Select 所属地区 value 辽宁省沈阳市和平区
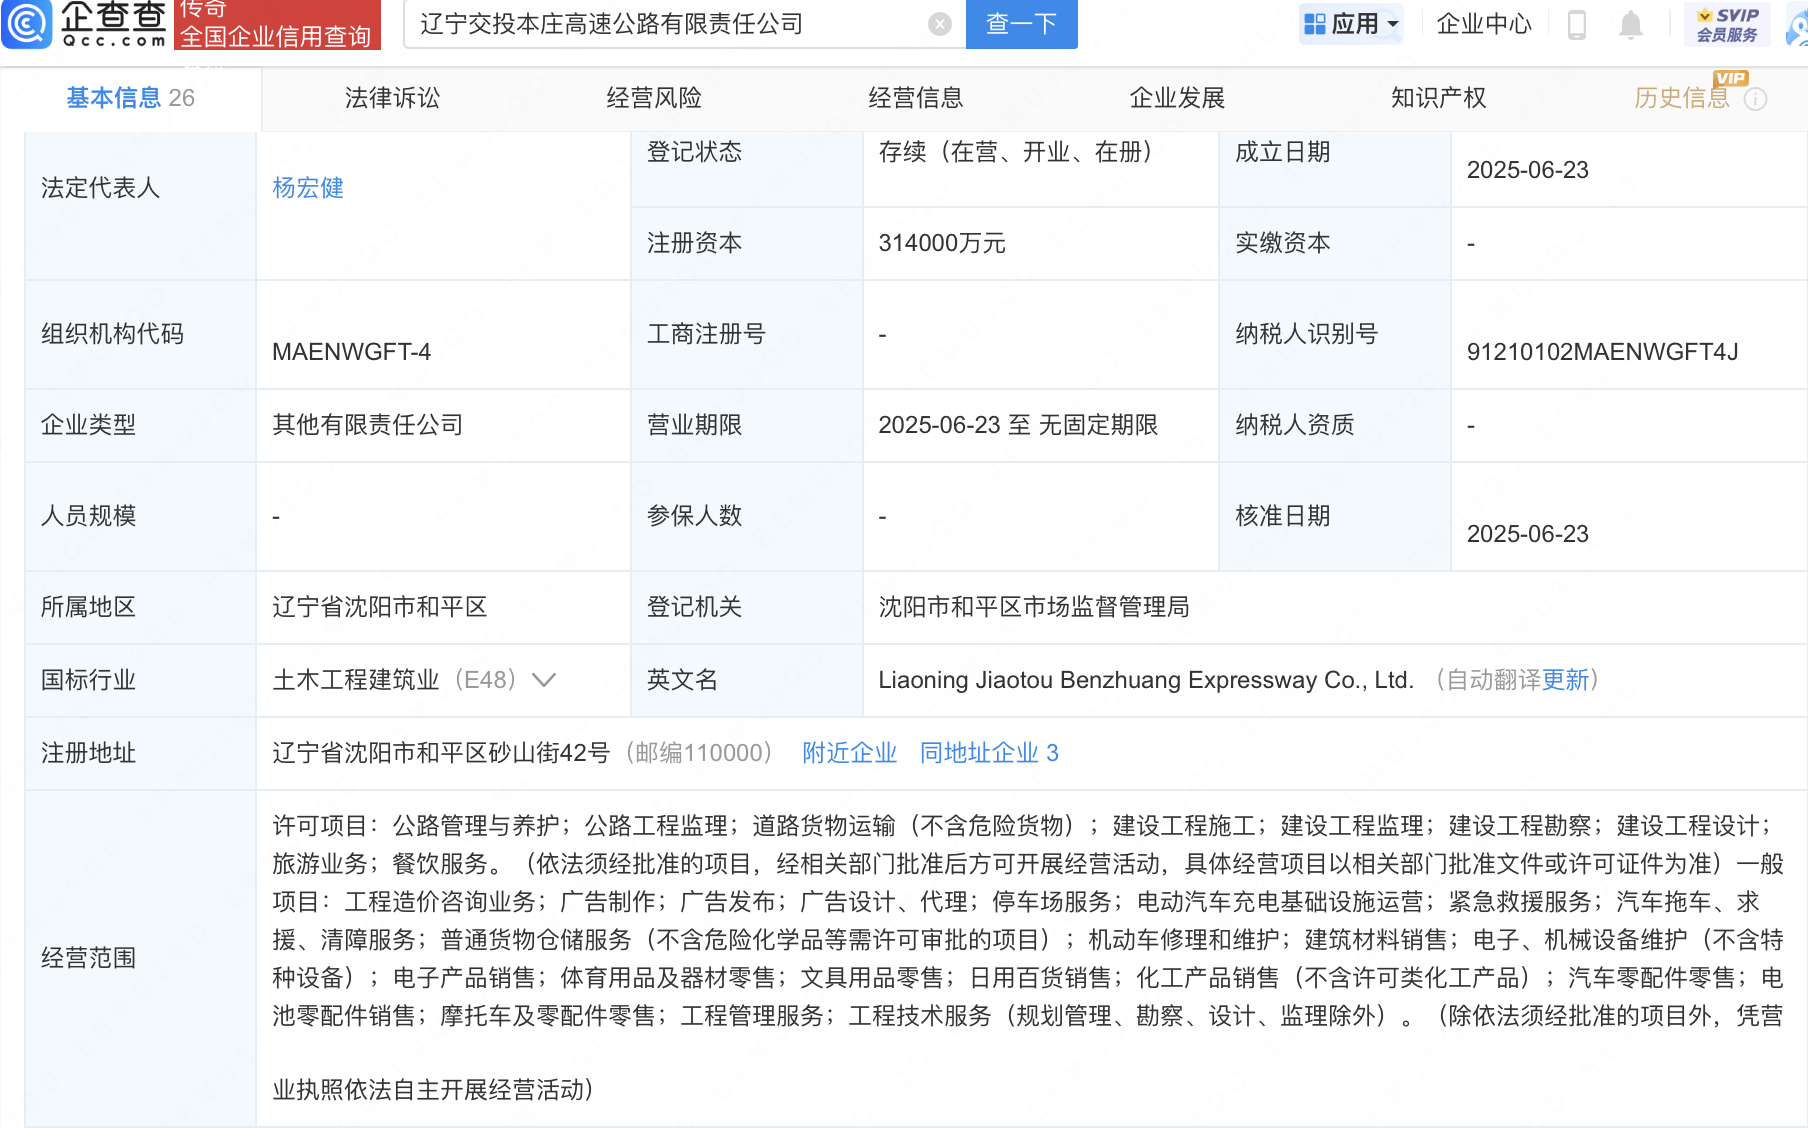The image size is (1808, 1128). coord(380,607)
